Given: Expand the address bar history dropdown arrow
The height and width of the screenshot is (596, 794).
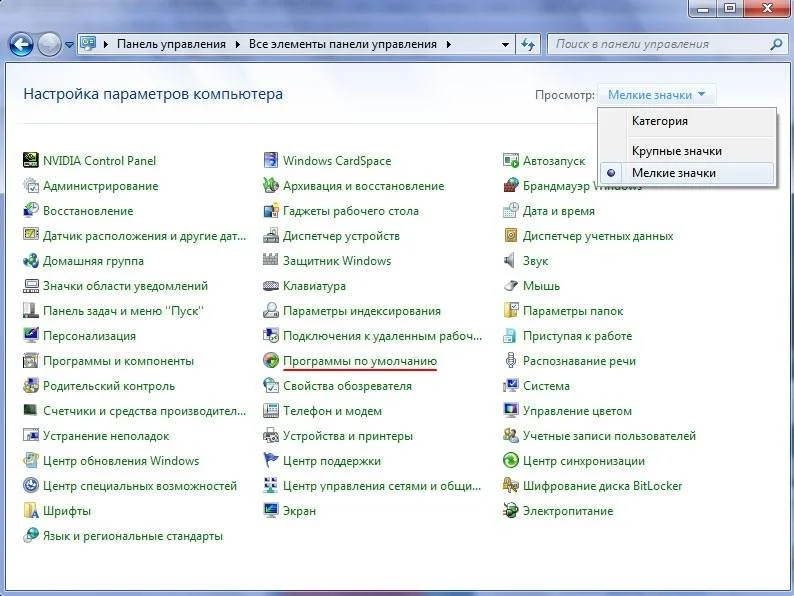Looking at the screenshot, I should click(x=505, y=45).
